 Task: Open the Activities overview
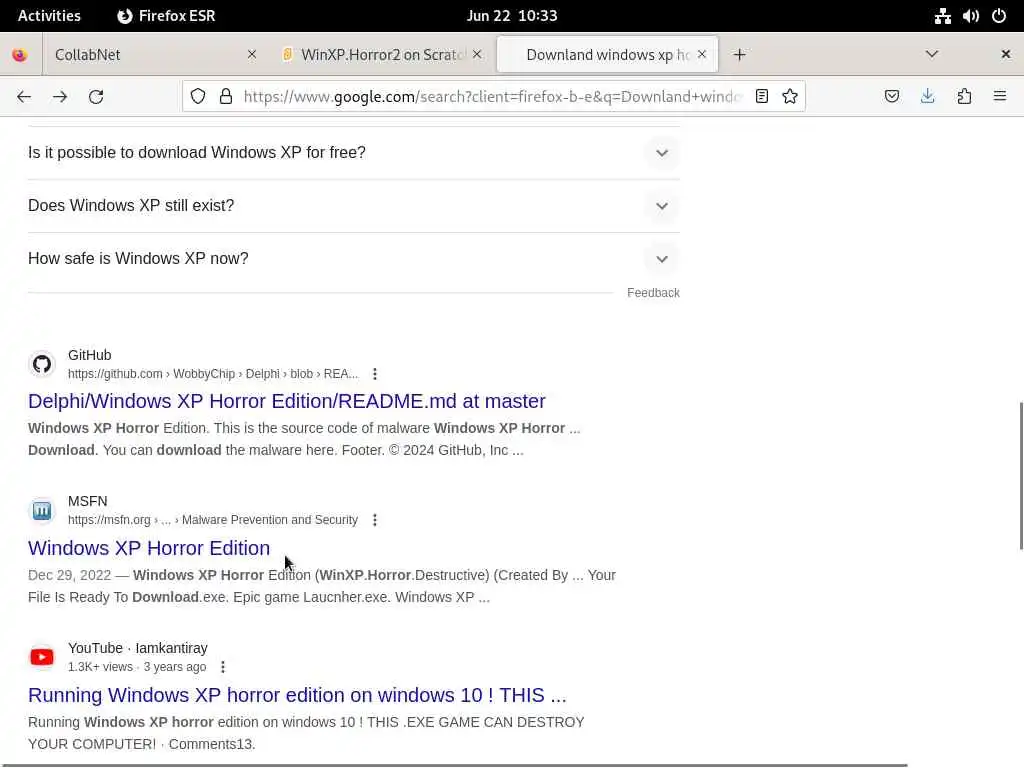pos(49,16)
